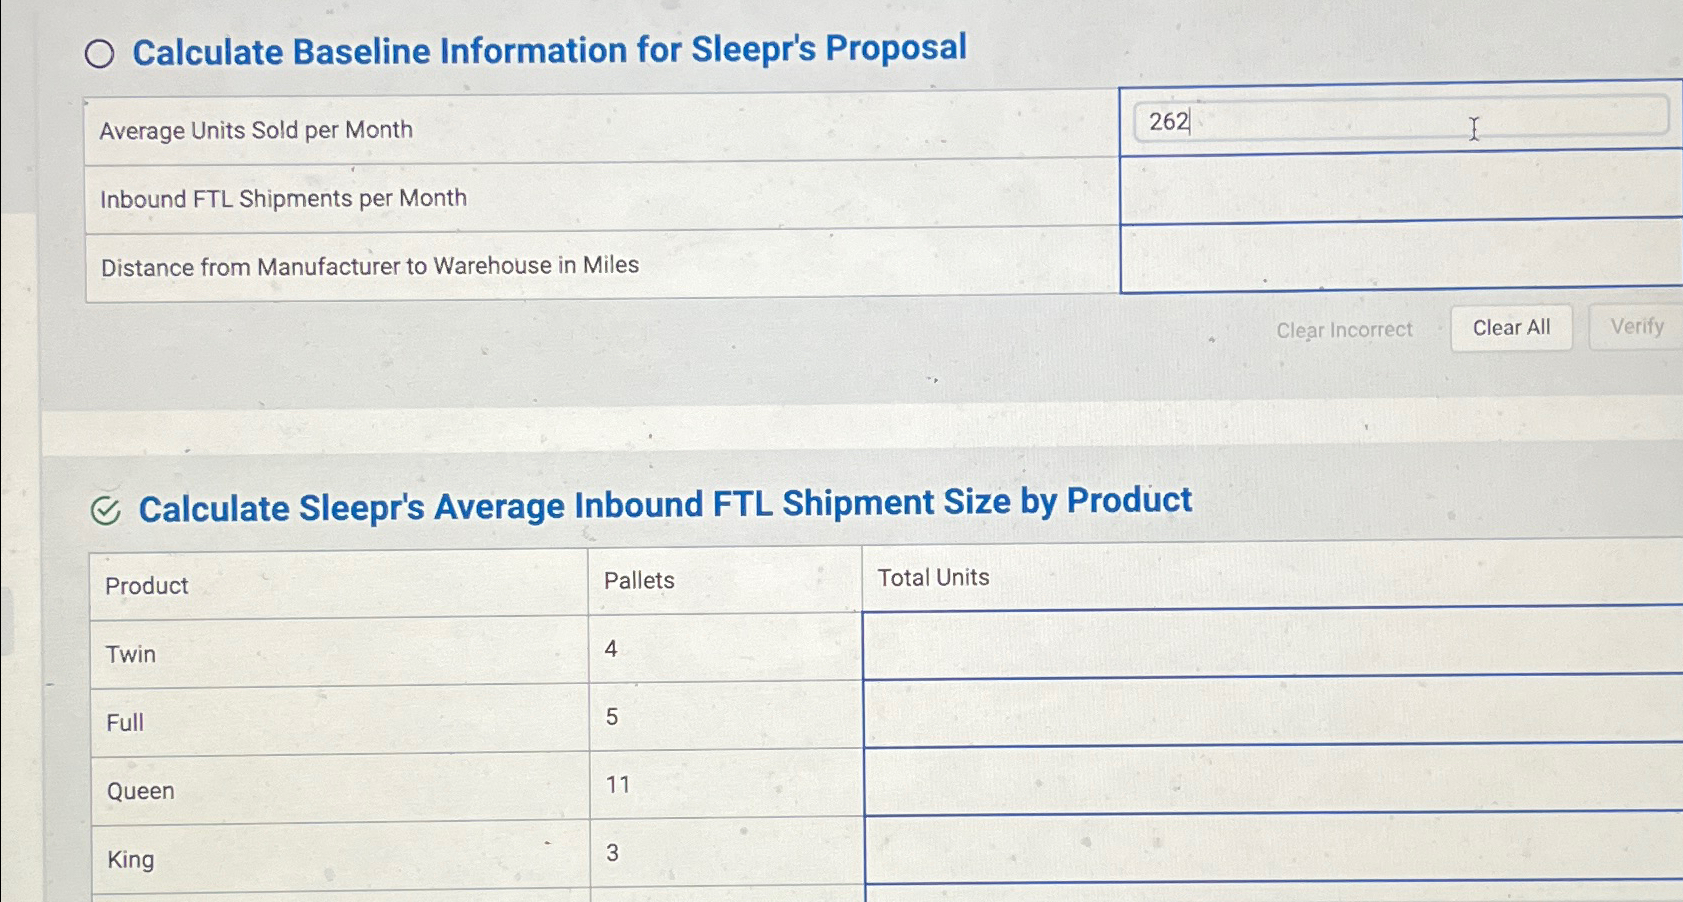Click the Verify button

coord(1636,327)
